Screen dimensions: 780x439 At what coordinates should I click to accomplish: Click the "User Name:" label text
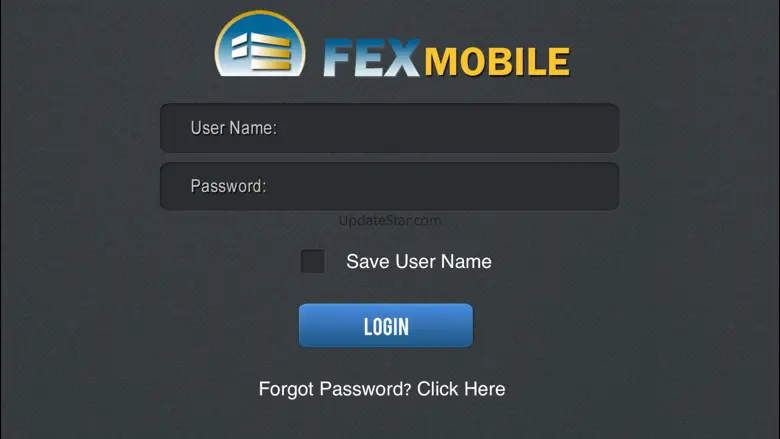pyautogui.click(x=233, y=128)
